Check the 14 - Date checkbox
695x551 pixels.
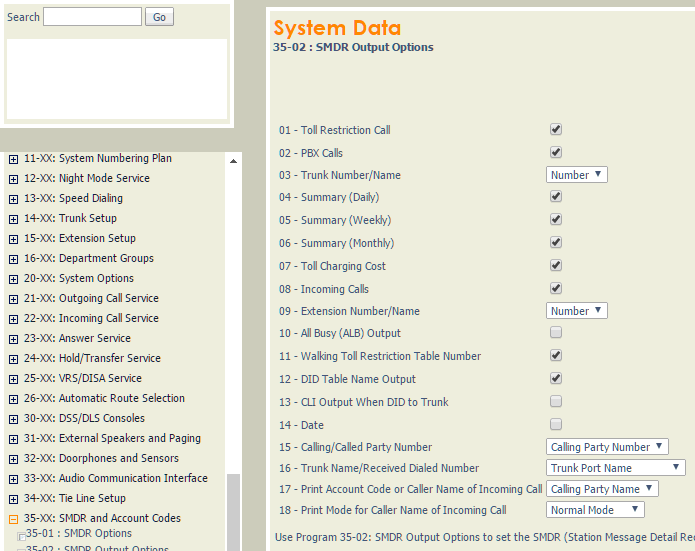(x=556, y=424)
